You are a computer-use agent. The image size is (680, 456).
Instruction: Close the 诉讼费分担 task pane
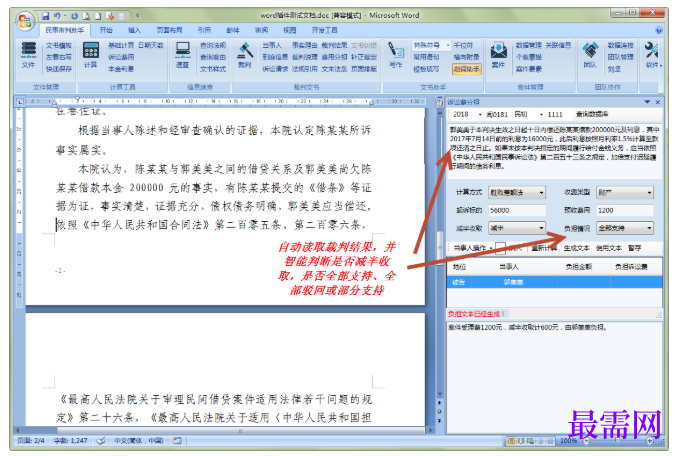(x=657, y=102)
